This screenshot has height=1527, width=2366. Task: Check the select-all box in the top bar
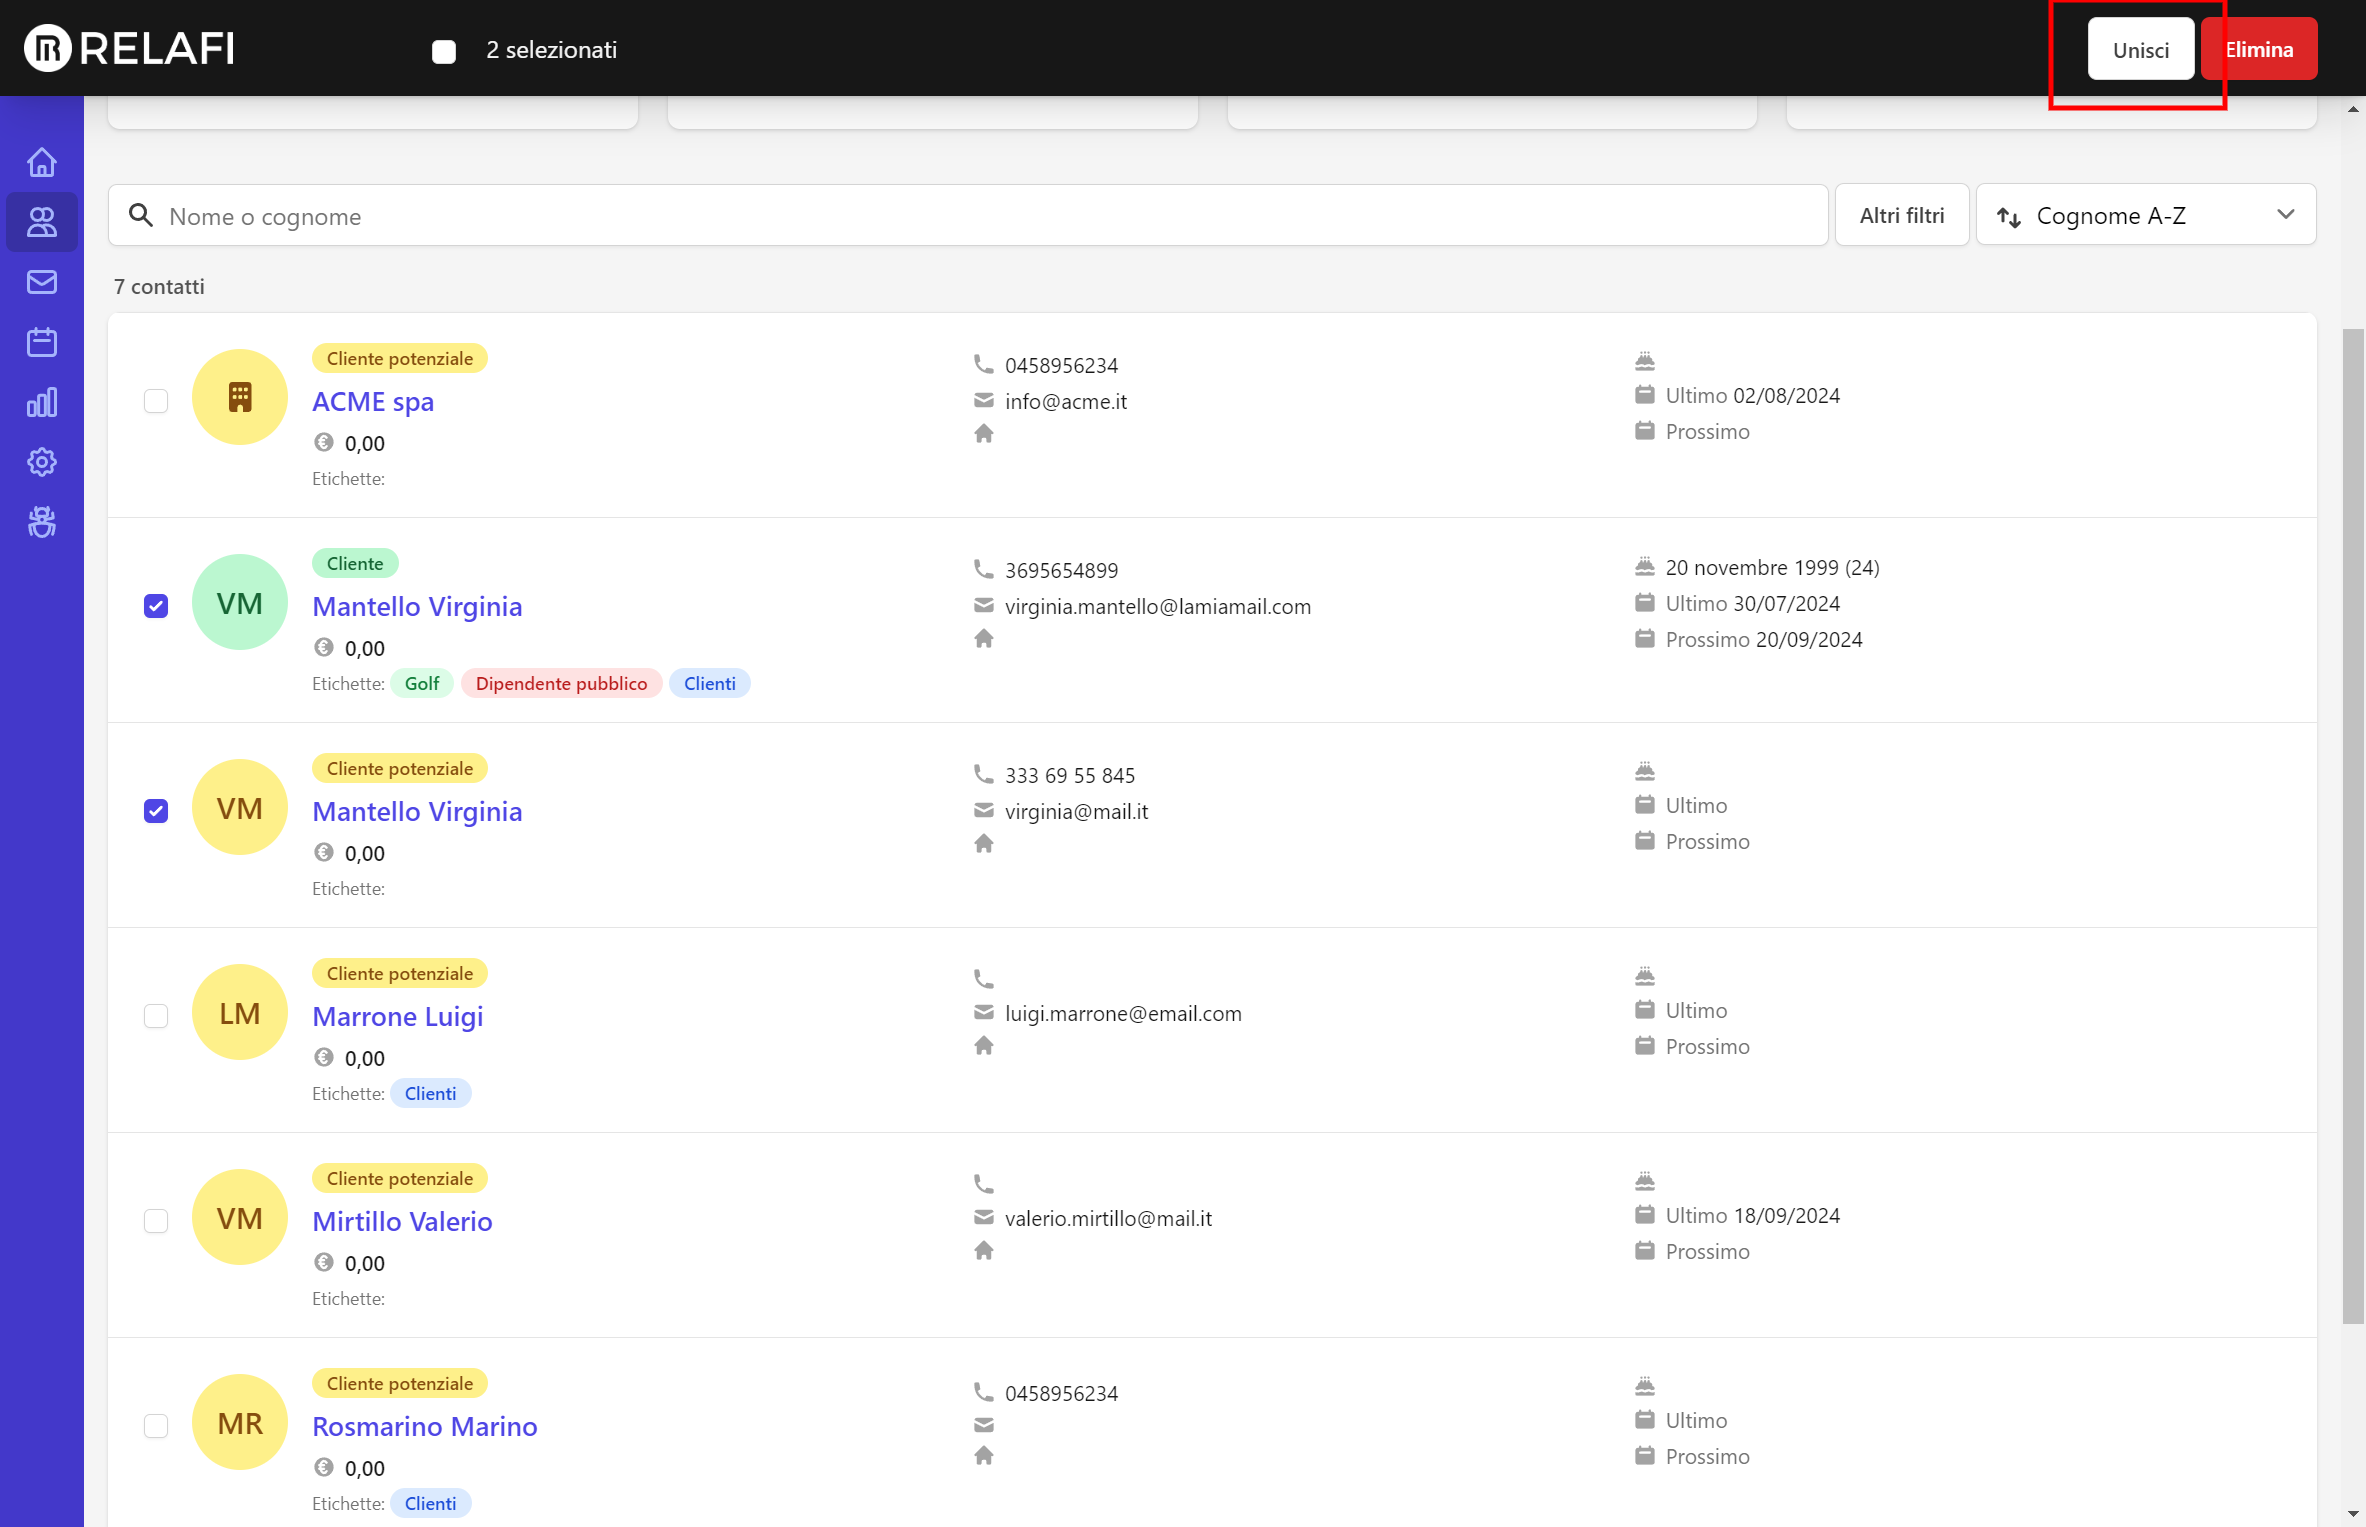pos(443,51)
